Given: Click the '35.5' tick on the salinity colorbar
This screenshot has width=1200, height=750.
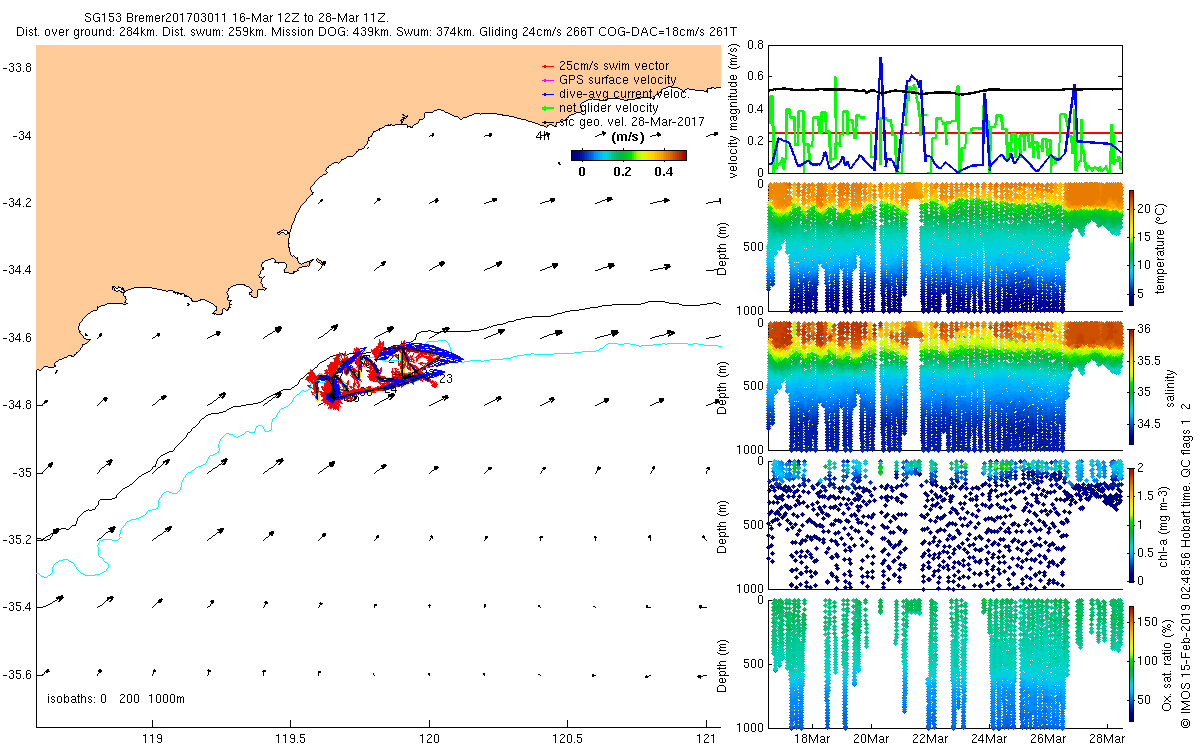Looking at the screenshot, I should point(1151,360).
